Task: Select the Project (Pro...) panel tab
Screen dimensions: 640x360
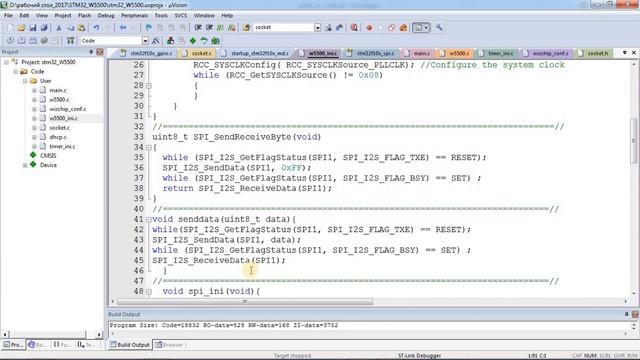Action: pos(13,345)
